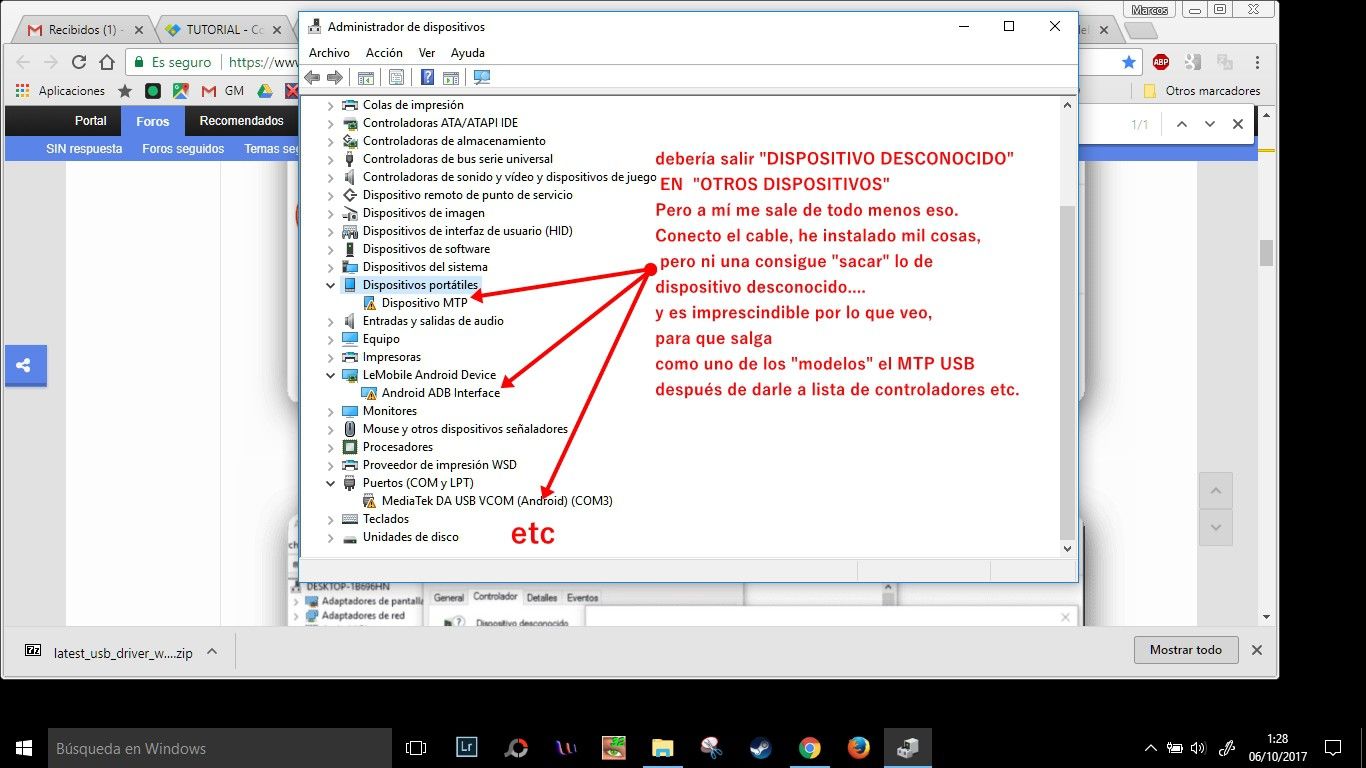Collapse the Puertos (COM y LPT) node

[x=331, y=483]
